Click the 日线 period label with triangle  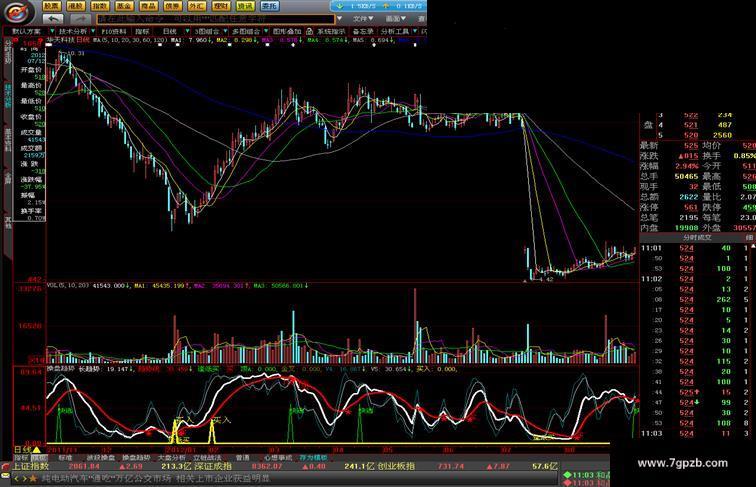(27, 449)
